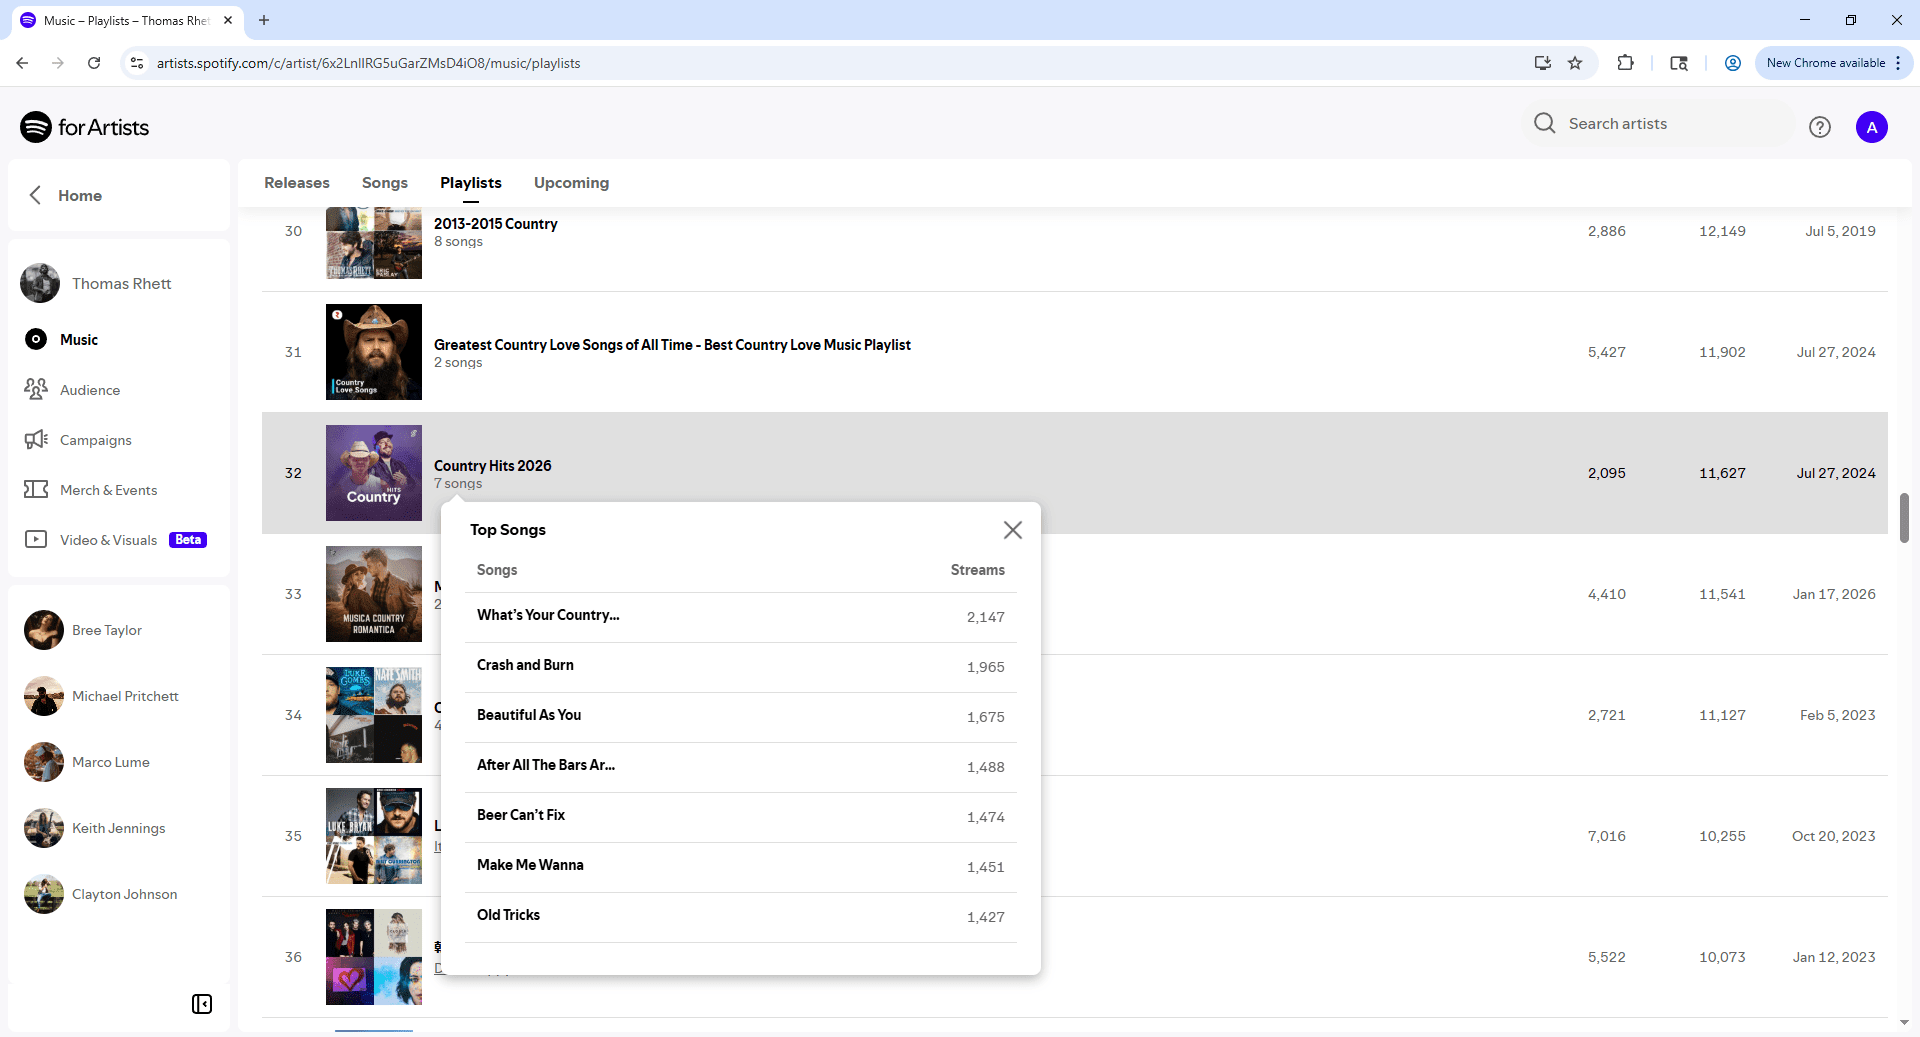Image resolution: width=1920 pixels, height=1037 pixels.
Task: Open the Audience section icon
Action: coord(36,389)
